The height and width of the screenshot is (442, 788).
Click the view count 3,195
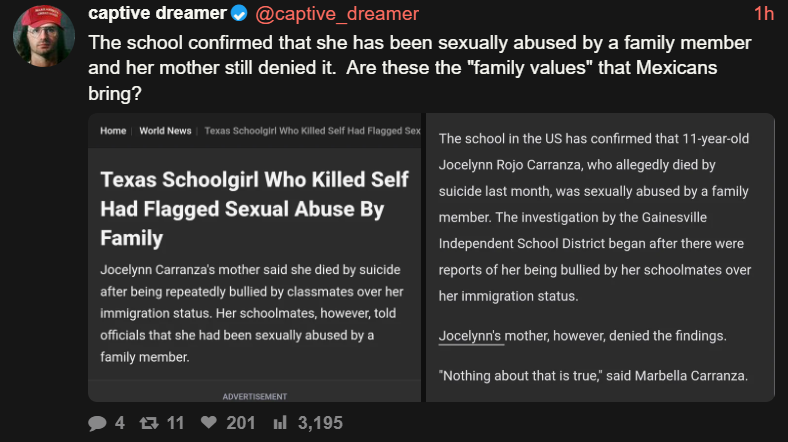(320, 423)
